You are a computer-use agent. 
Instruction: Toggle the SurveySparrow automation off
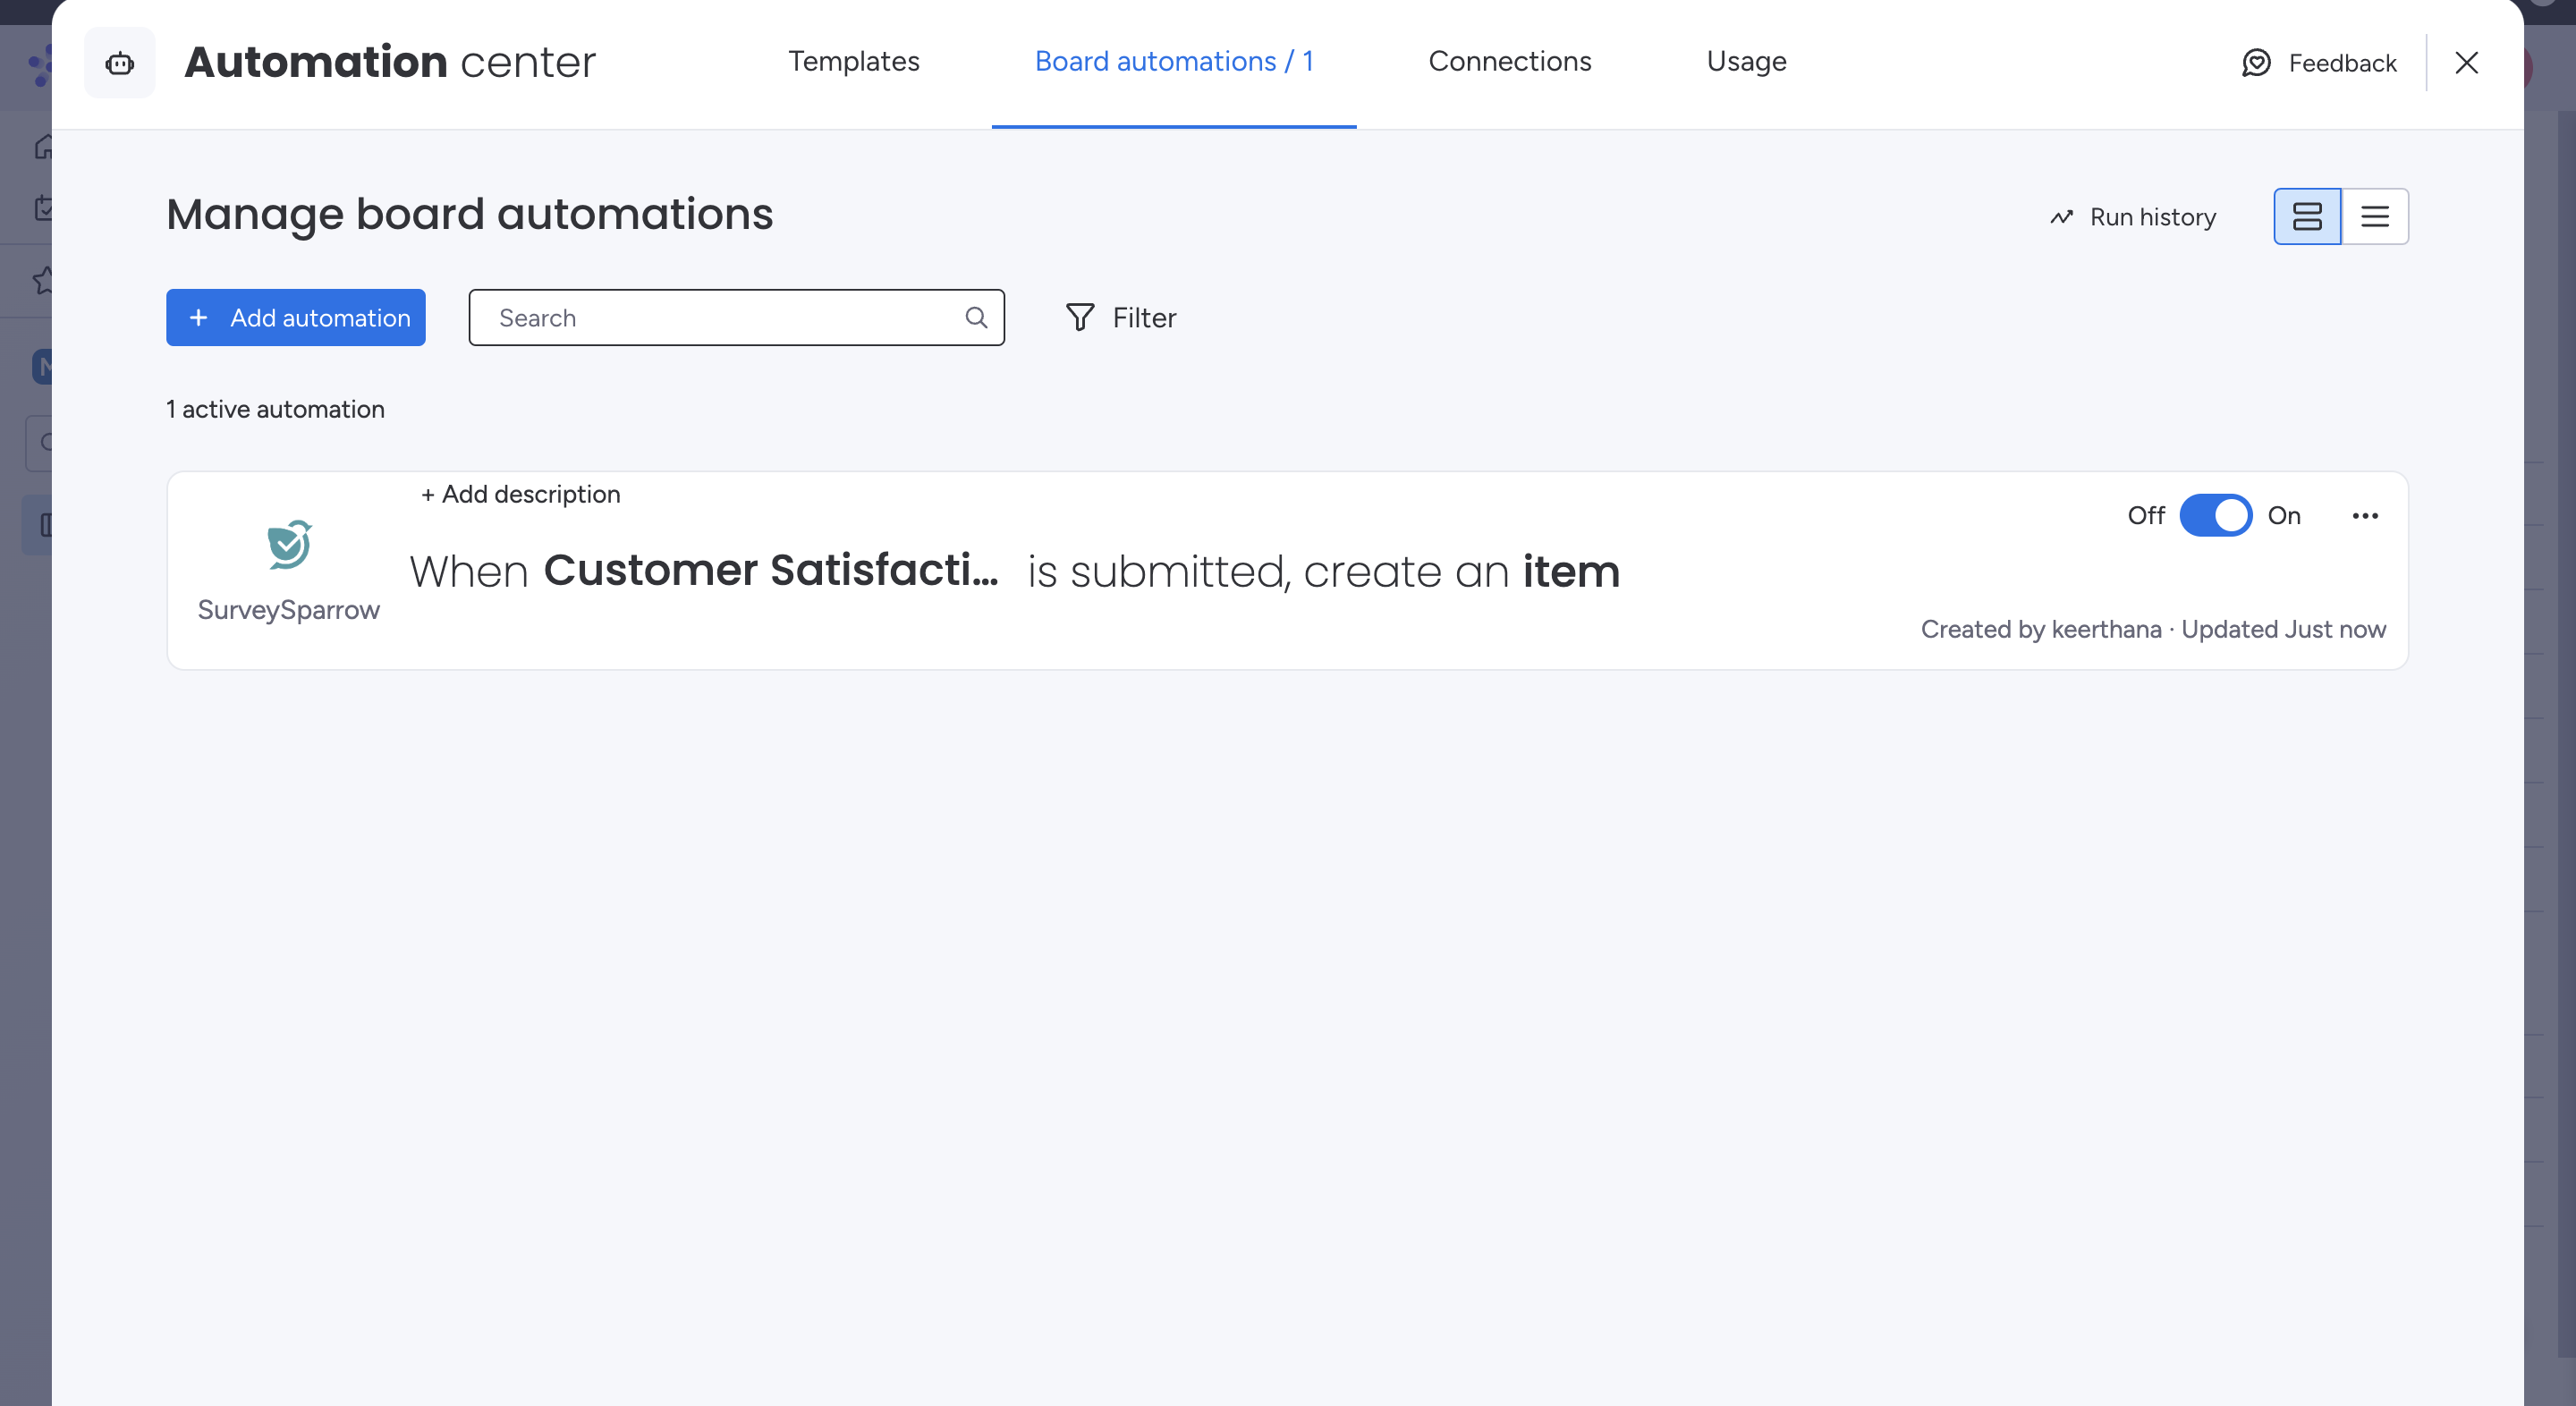pos(2215,516)
